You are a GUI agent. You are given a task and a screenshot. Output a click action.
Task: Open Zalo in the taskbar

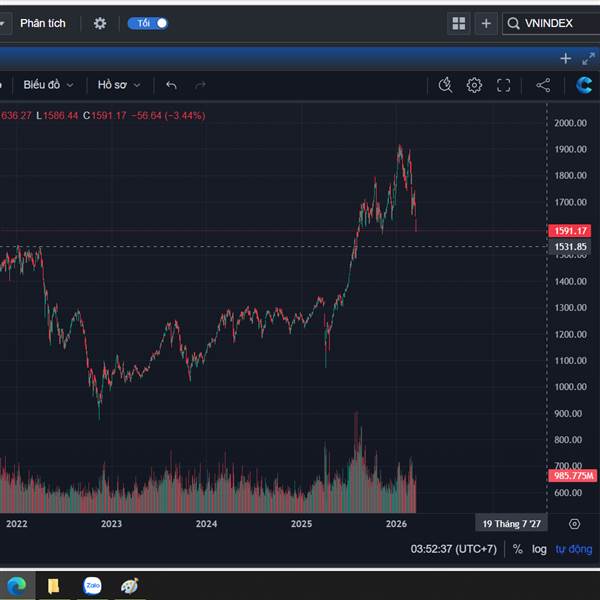coord(92,585)
